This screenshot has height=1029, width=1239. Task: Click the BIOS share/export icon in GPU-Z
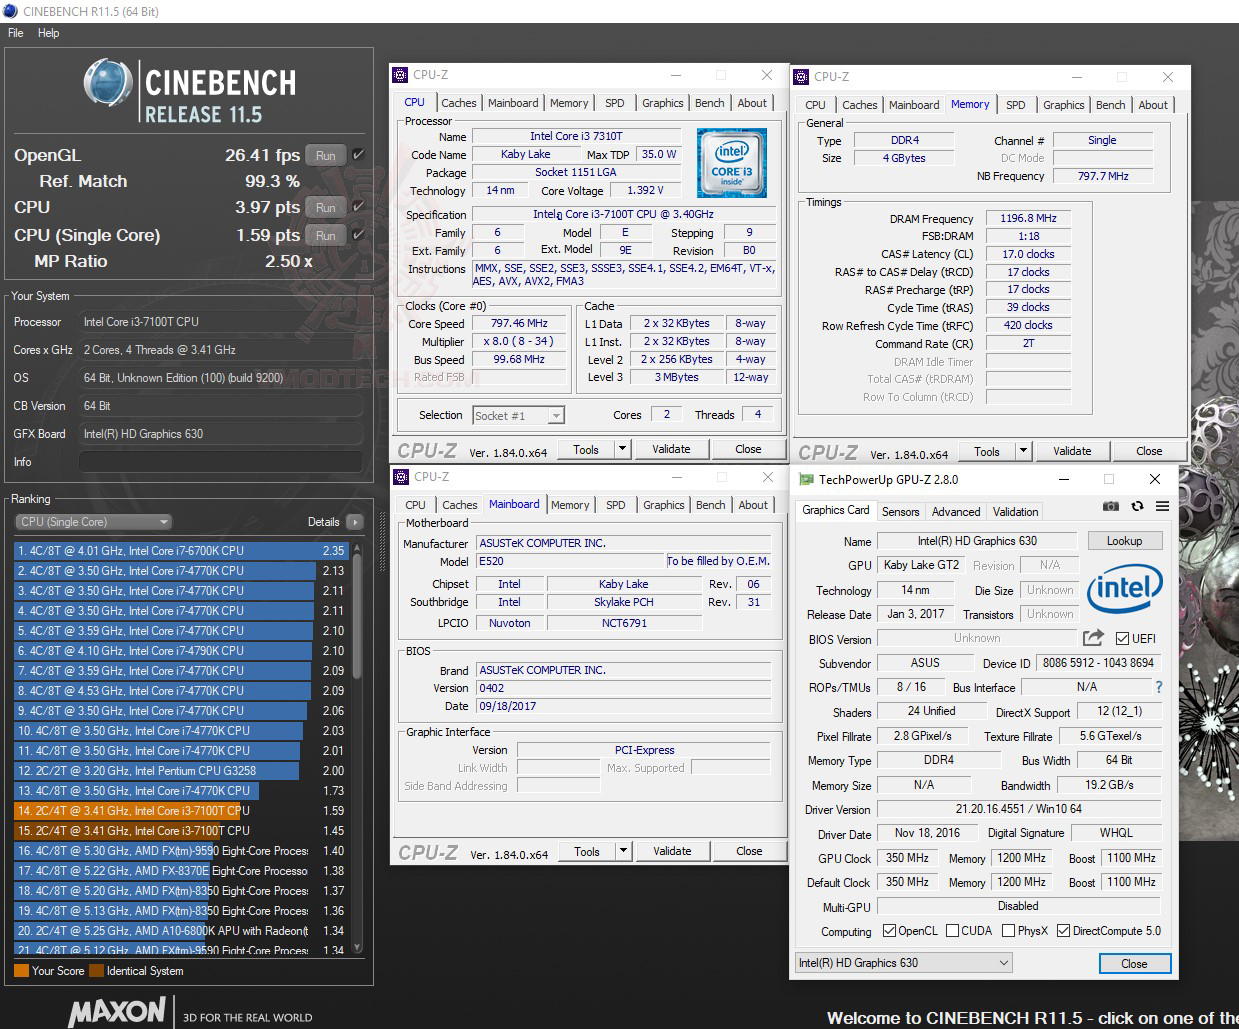tap(1093, 638)
